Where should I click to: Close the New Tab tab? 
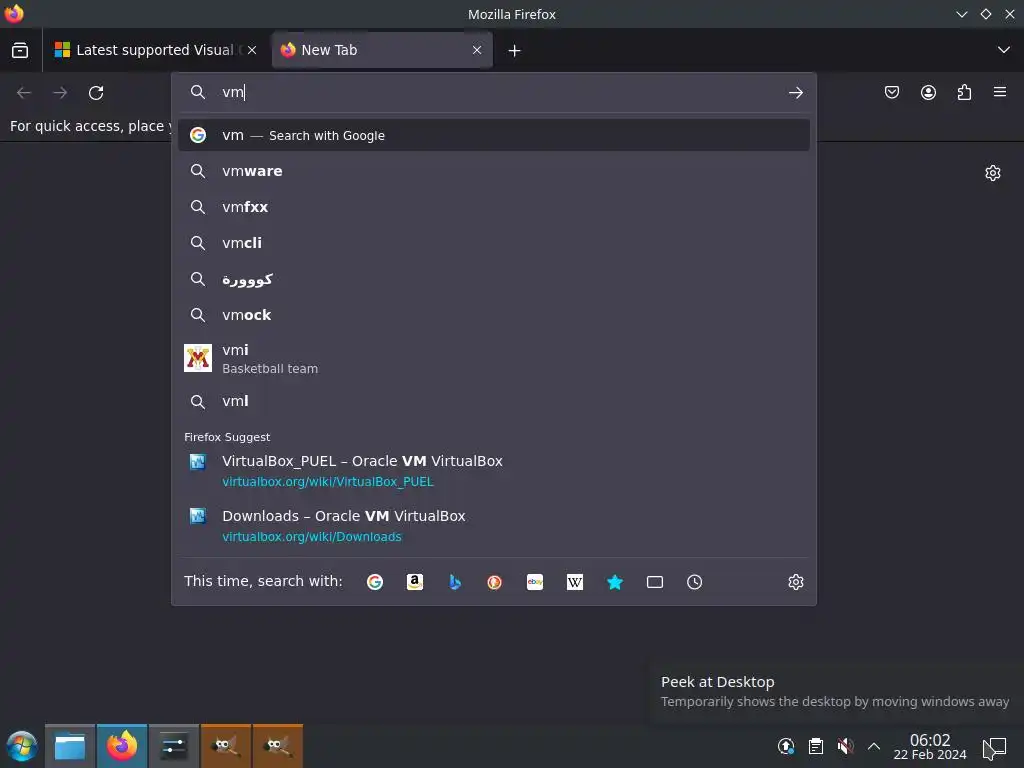click(477, 50)
